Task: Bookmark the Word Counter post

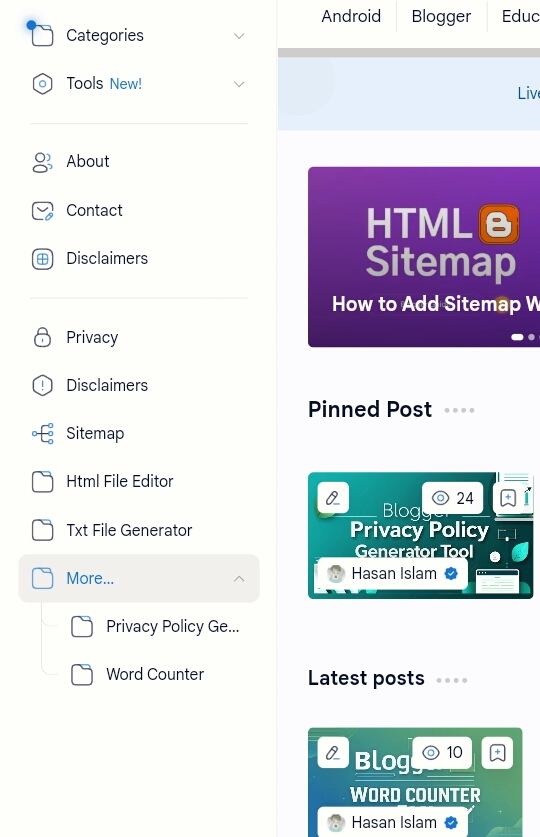Action: click(497, 753)
